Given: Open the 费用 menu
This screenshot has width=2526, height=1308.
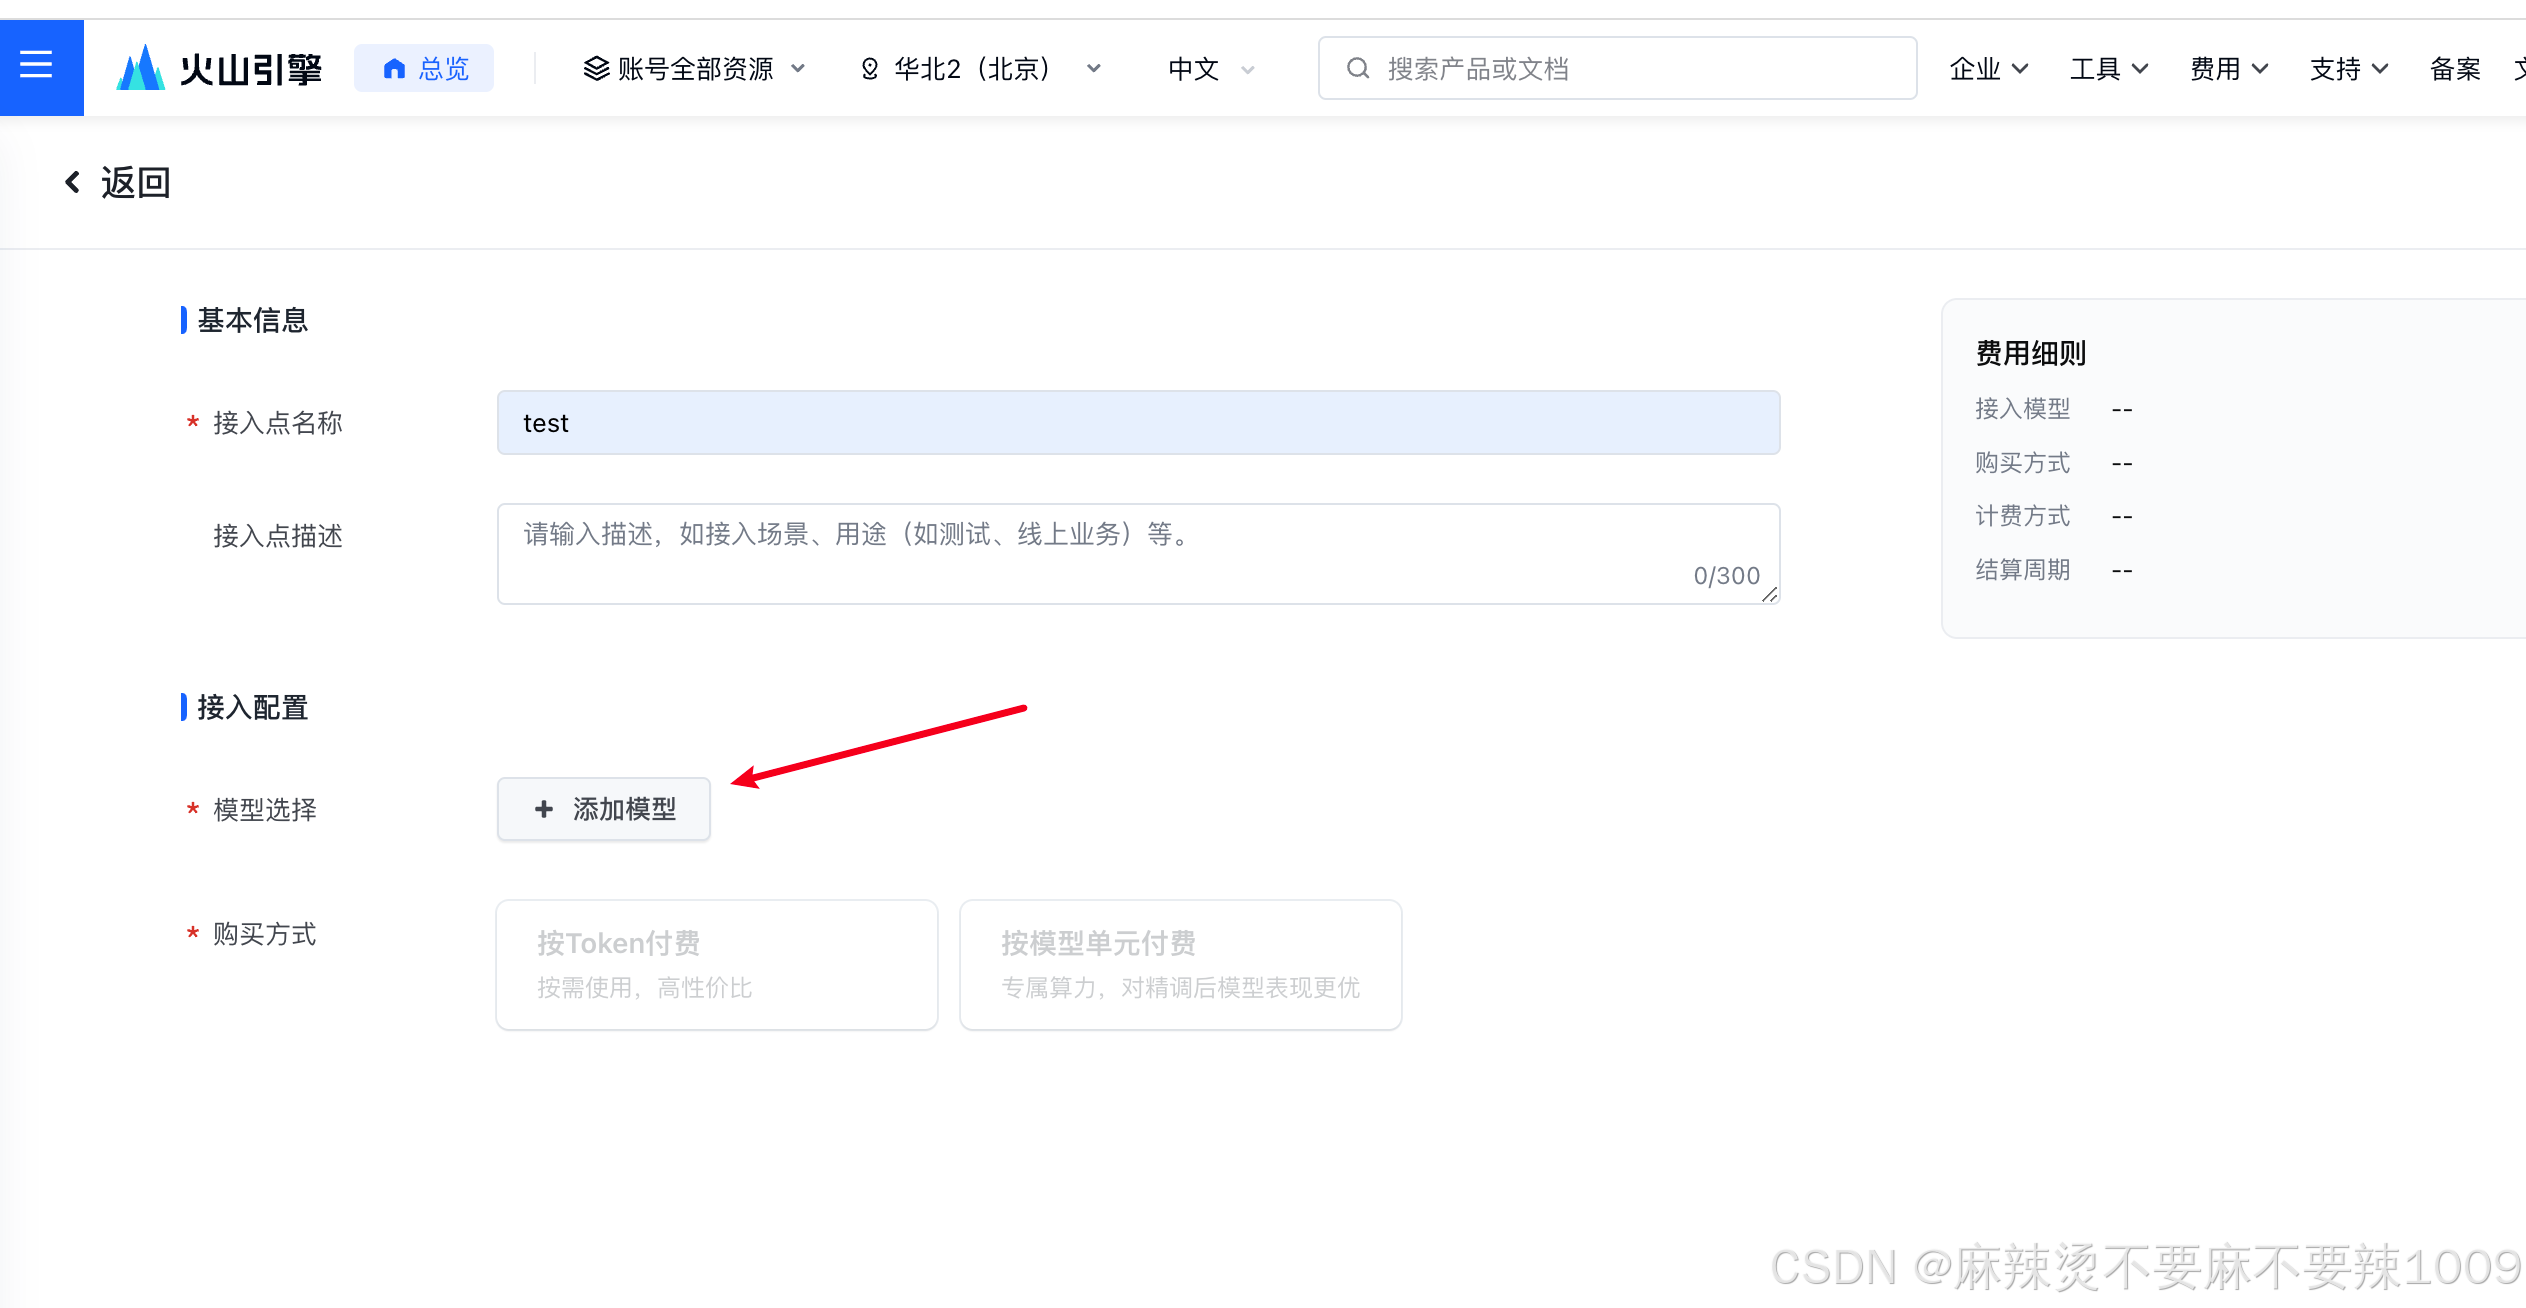Looking at the screenshot, I should click(2228, 68).
